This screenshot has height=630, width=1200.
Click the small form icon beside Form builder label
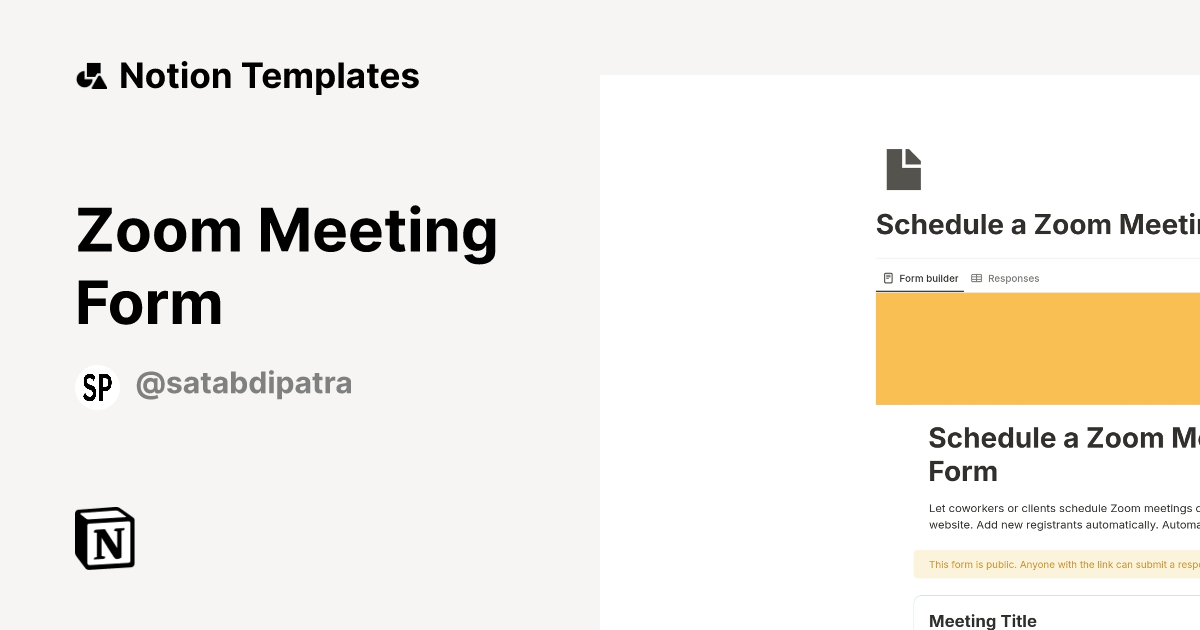[x=888, y=278]
